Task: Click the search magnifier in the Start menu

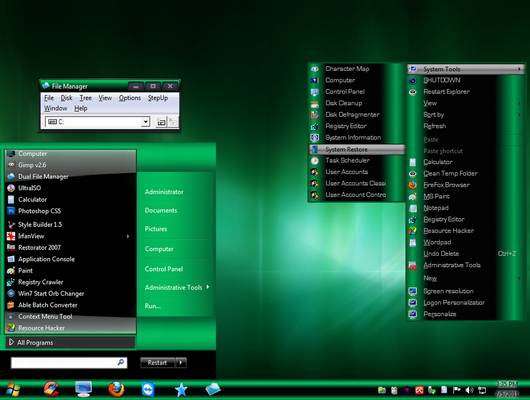Action: click(121, 362)
